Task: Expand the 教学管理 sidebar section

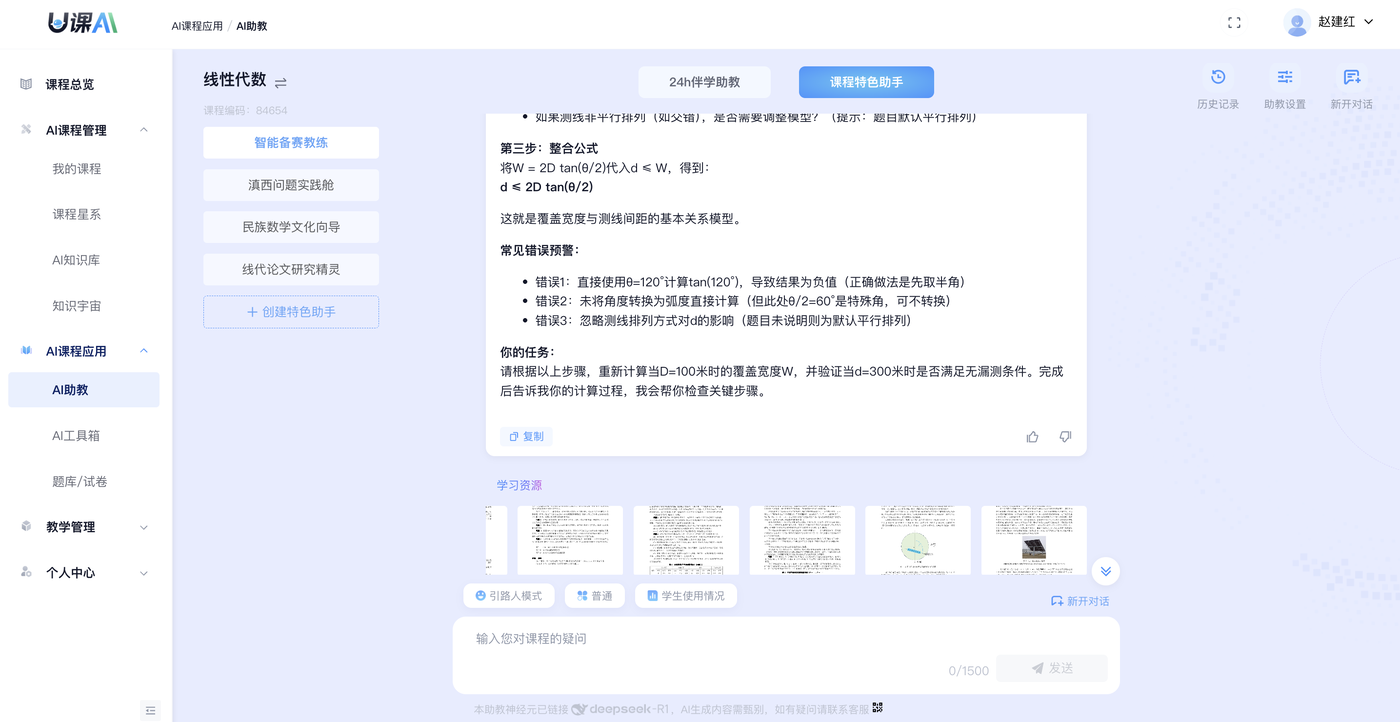Action: click(x=144, y=527)
